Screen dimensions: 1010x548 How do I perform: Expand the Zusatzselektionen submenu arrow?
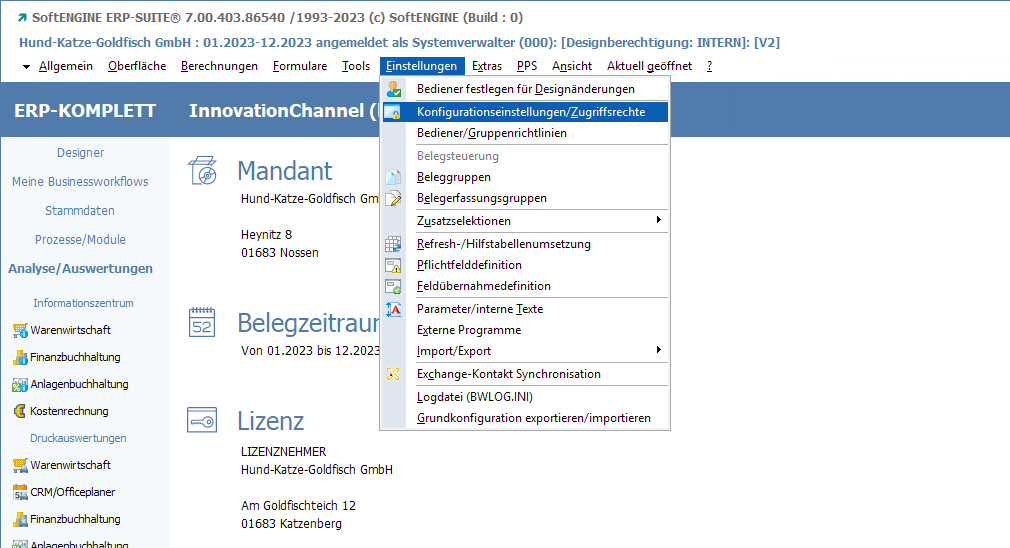point(658,220)
